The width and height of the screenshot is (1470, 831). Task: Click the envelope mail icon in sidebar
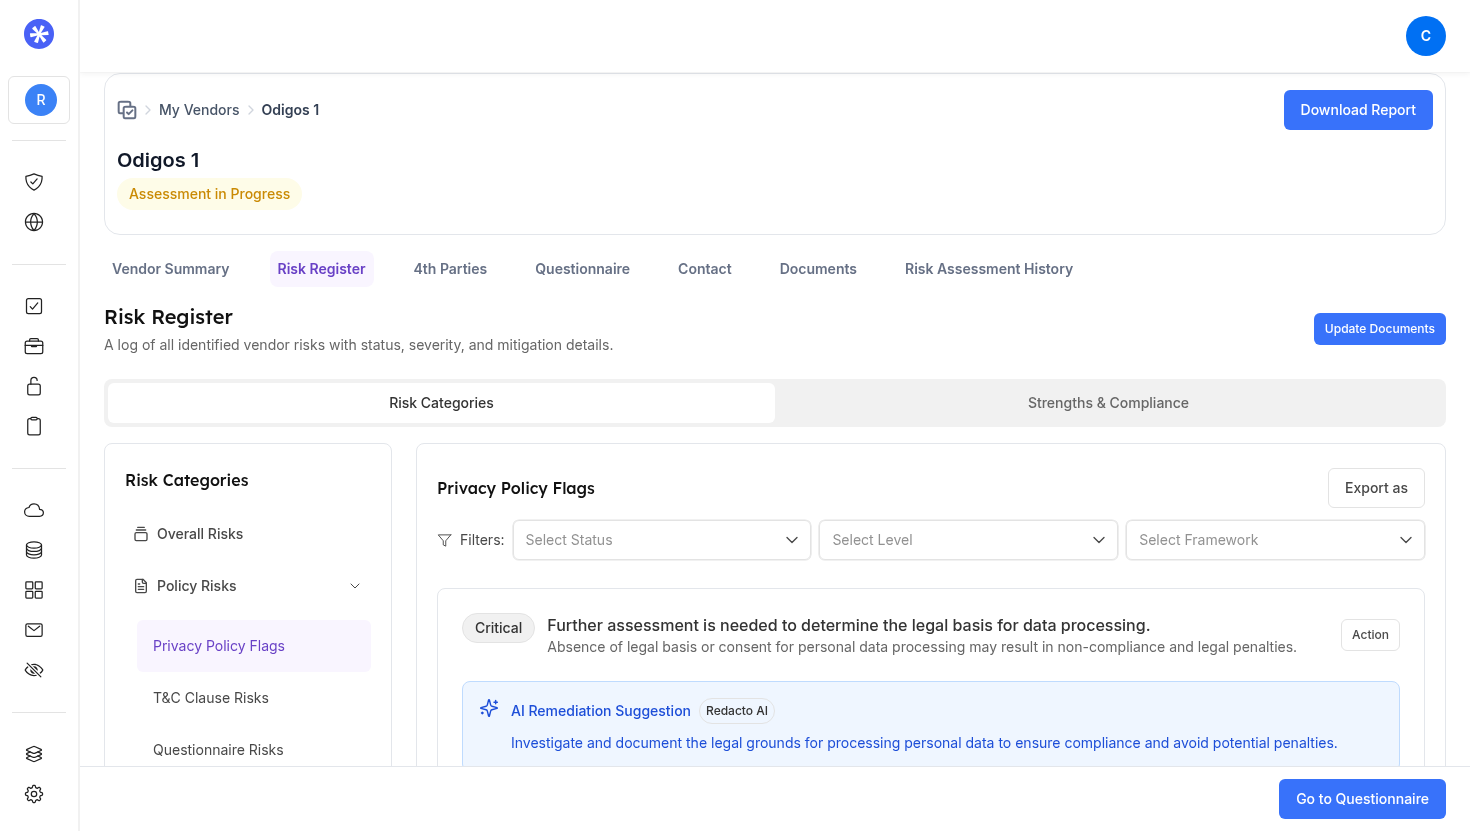pos(34,630)
